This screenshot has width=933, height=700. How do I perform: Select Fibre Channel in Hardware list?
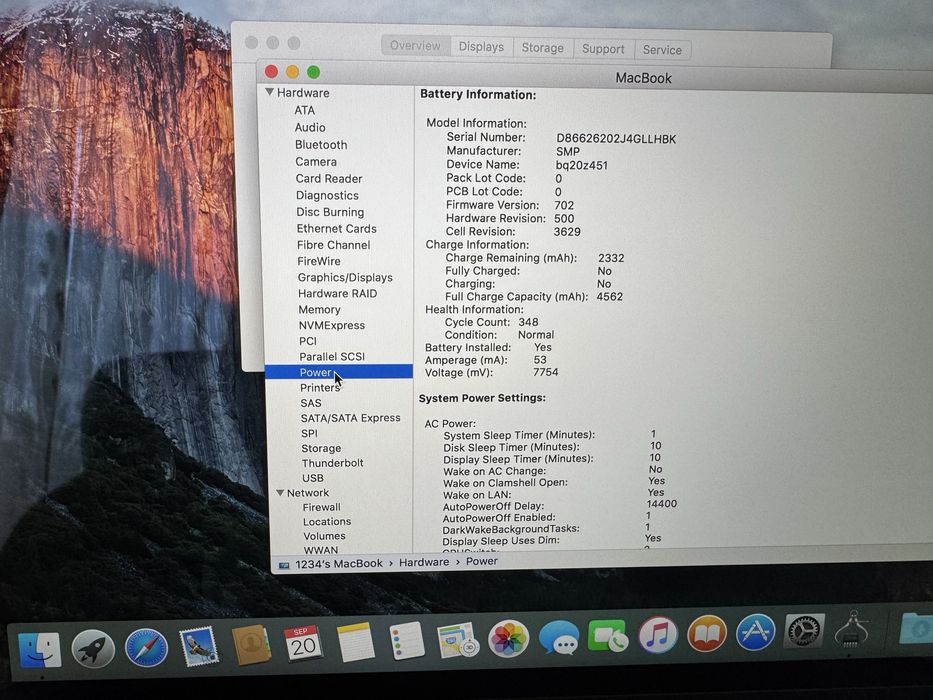[x=334, y=245]
